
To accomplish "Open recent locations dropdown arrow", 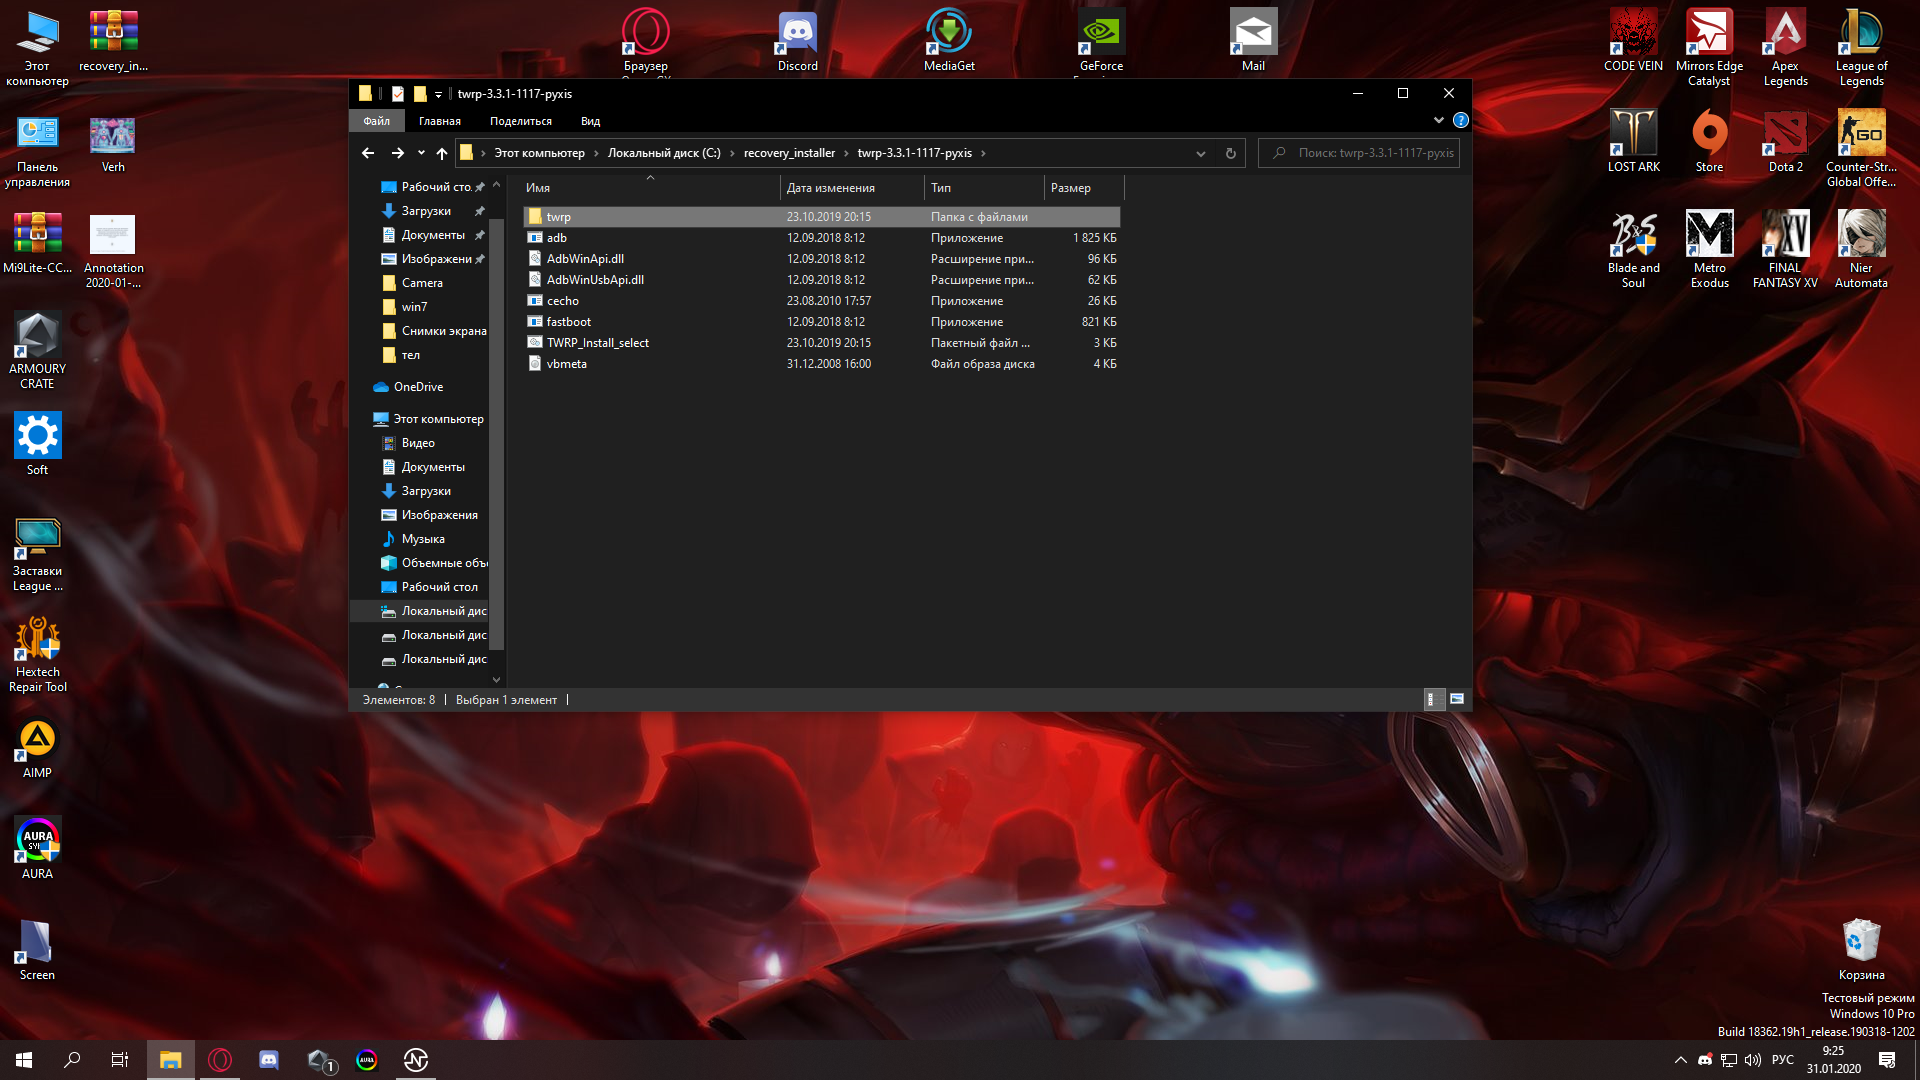I will coord(421,153).
